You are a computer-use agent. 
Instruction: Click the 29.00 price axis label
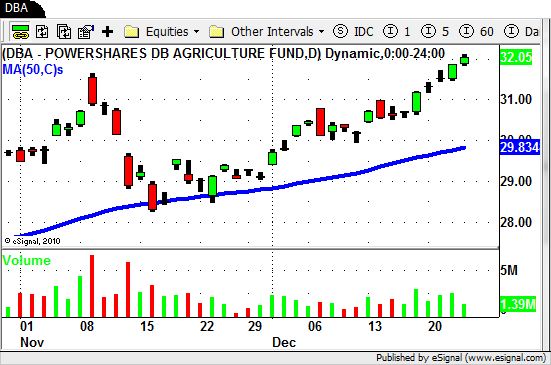pos(516,181)
